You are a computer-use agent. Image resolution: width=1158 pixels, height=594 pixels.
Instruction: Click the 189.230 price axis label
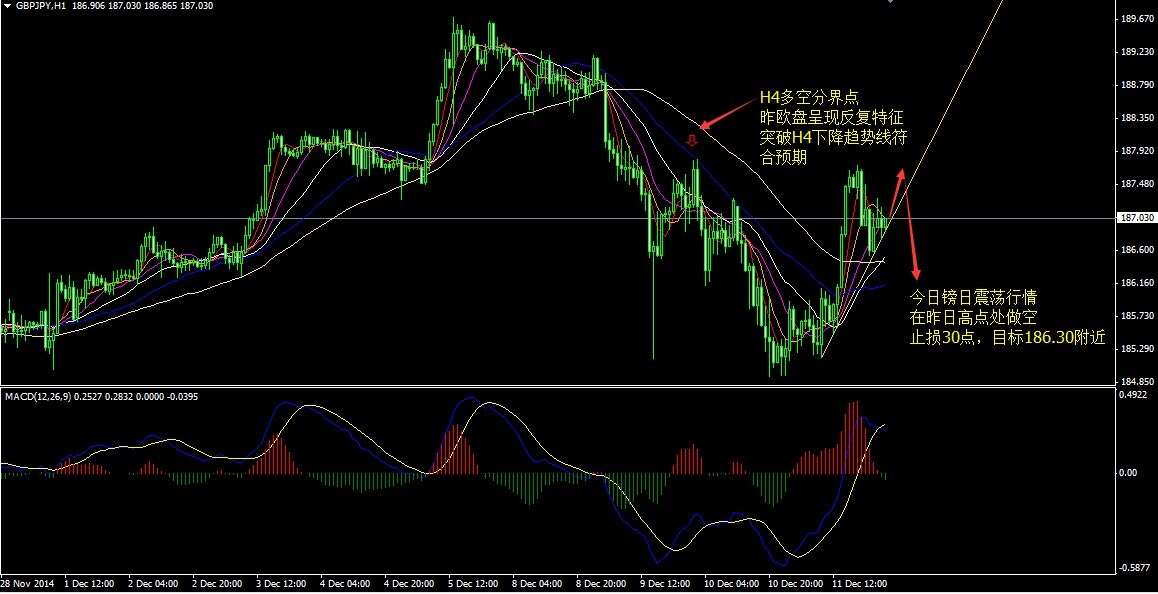[1138, 52]
